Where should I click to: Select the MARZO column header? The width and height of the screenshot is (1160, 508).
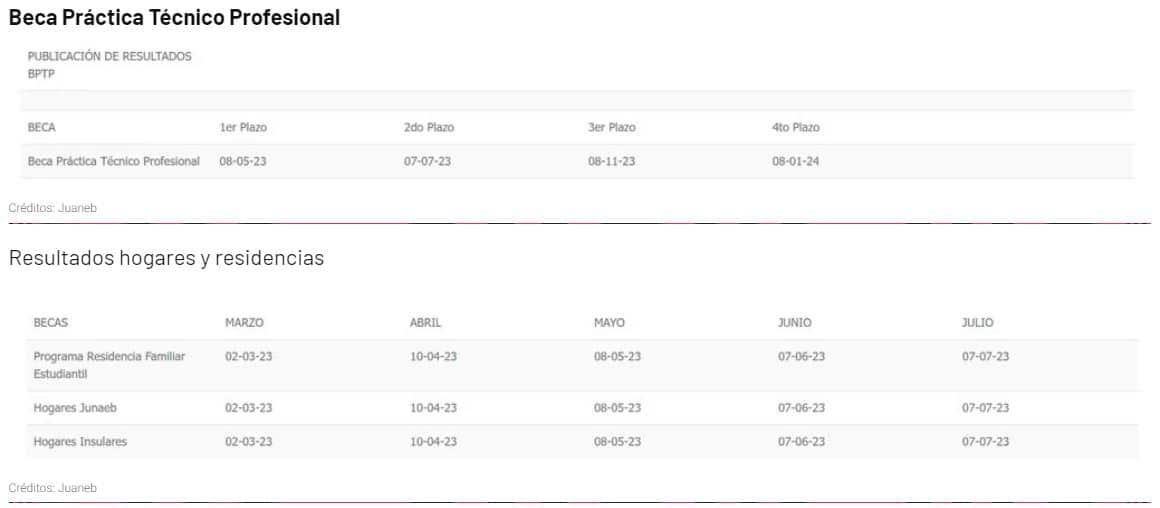coord(244,323)
